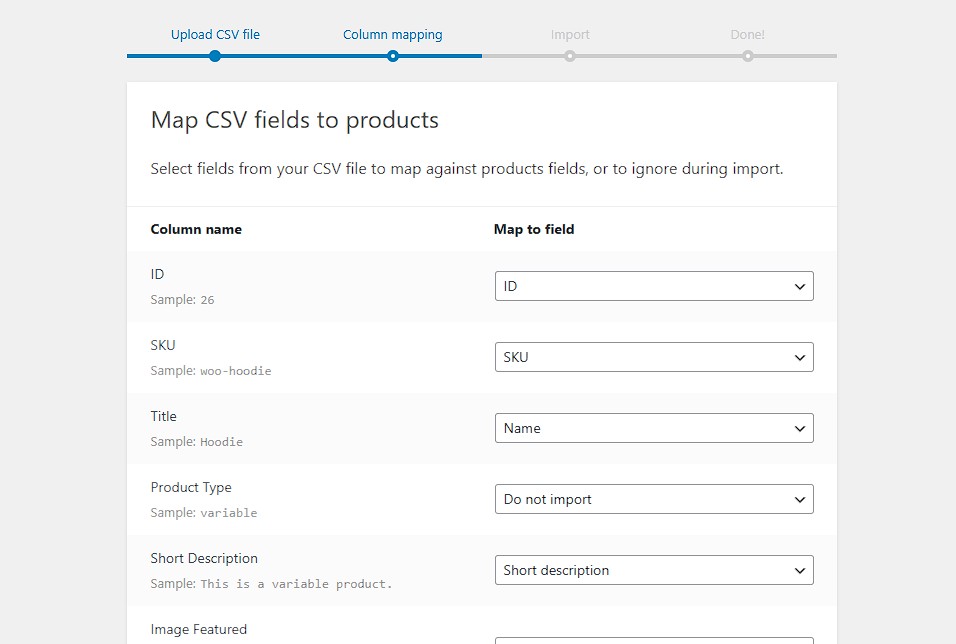Select the 'Column mapping' step label
The height and width of the screenshot is (644, 956).
click(x=393, y=35)
